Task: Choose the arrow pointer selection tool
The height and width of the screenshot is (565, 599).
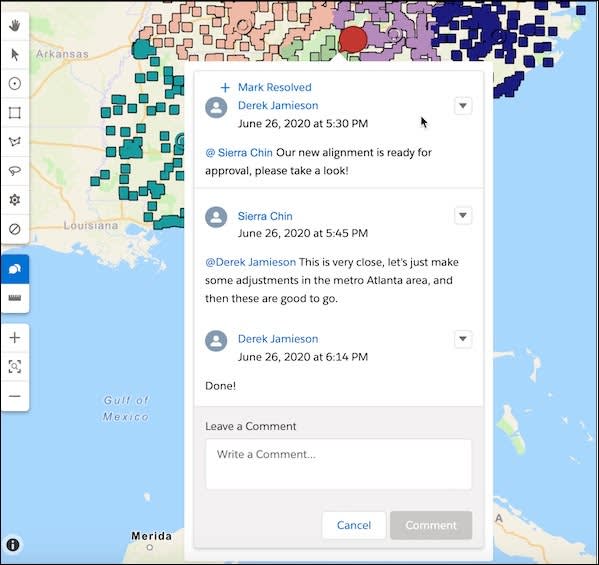Action: [x=15, y=55]
